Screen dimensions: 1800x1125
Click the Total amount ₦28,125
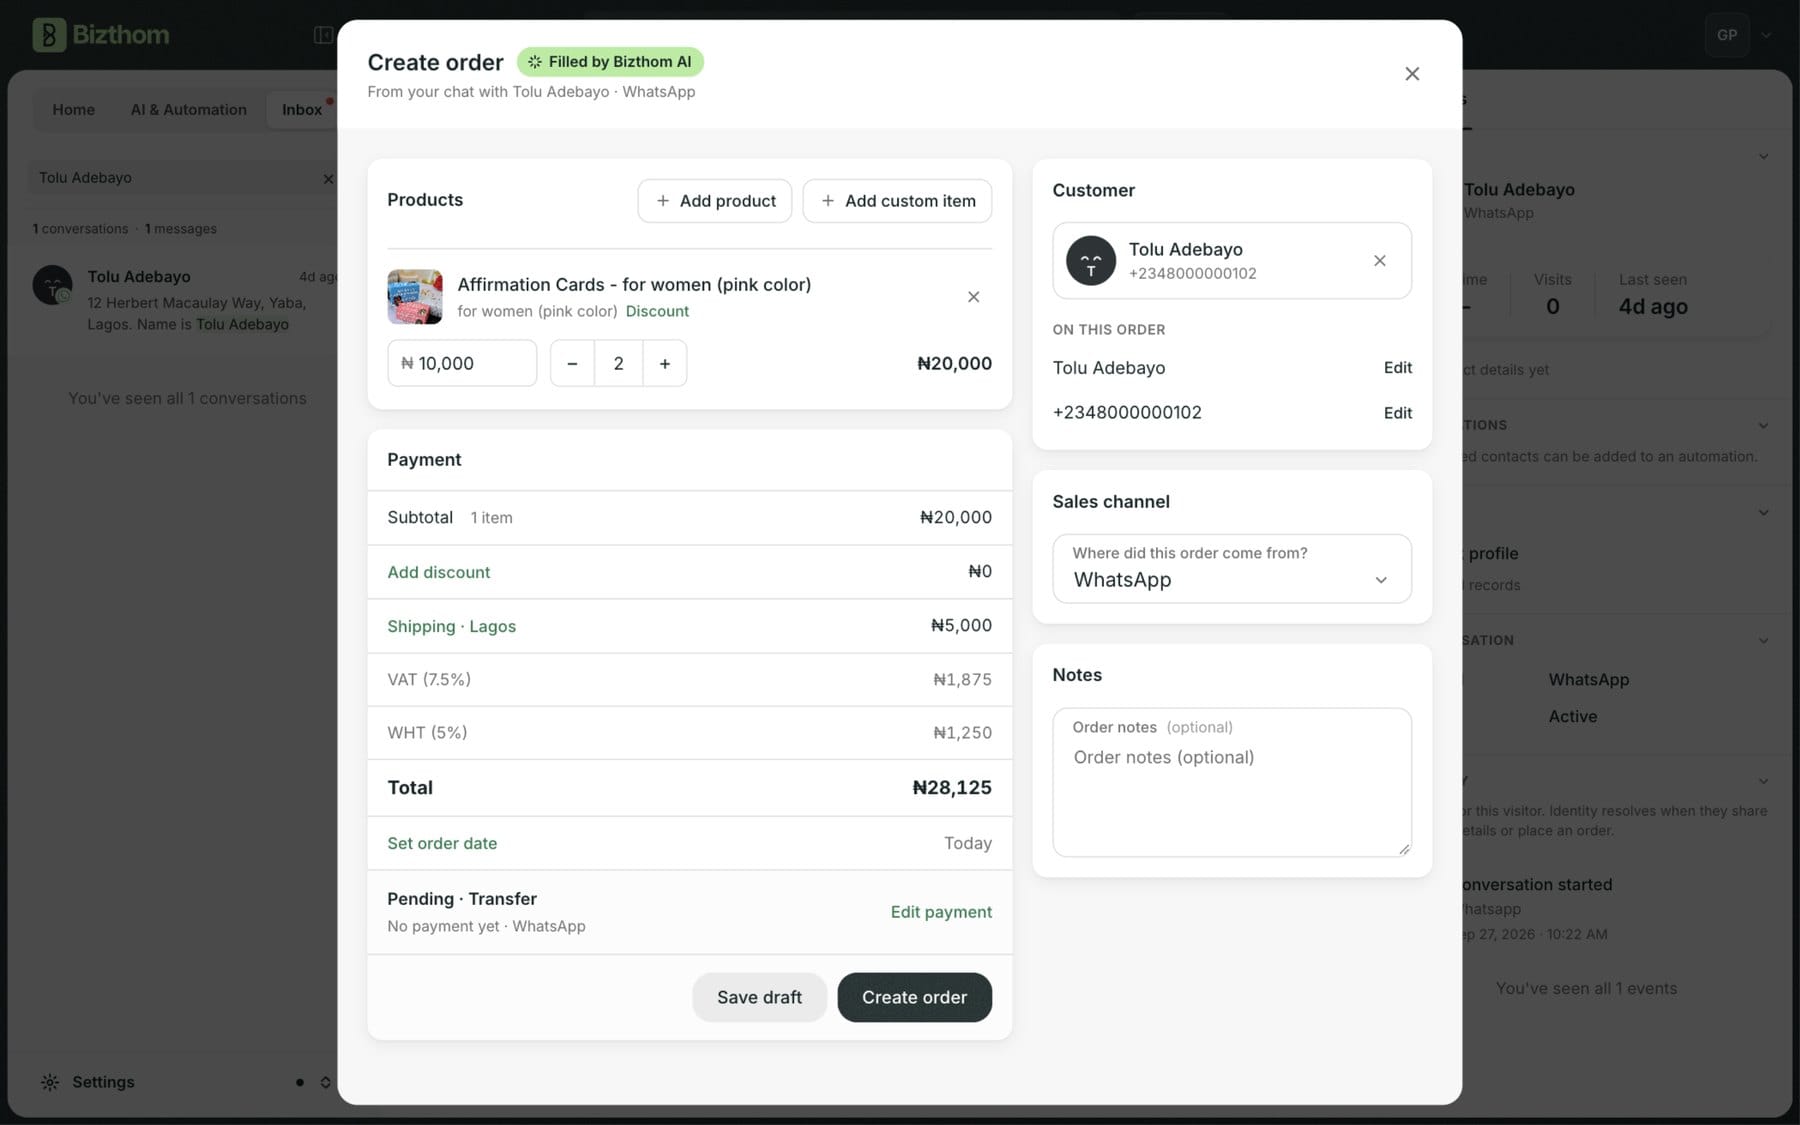[952, 788]
